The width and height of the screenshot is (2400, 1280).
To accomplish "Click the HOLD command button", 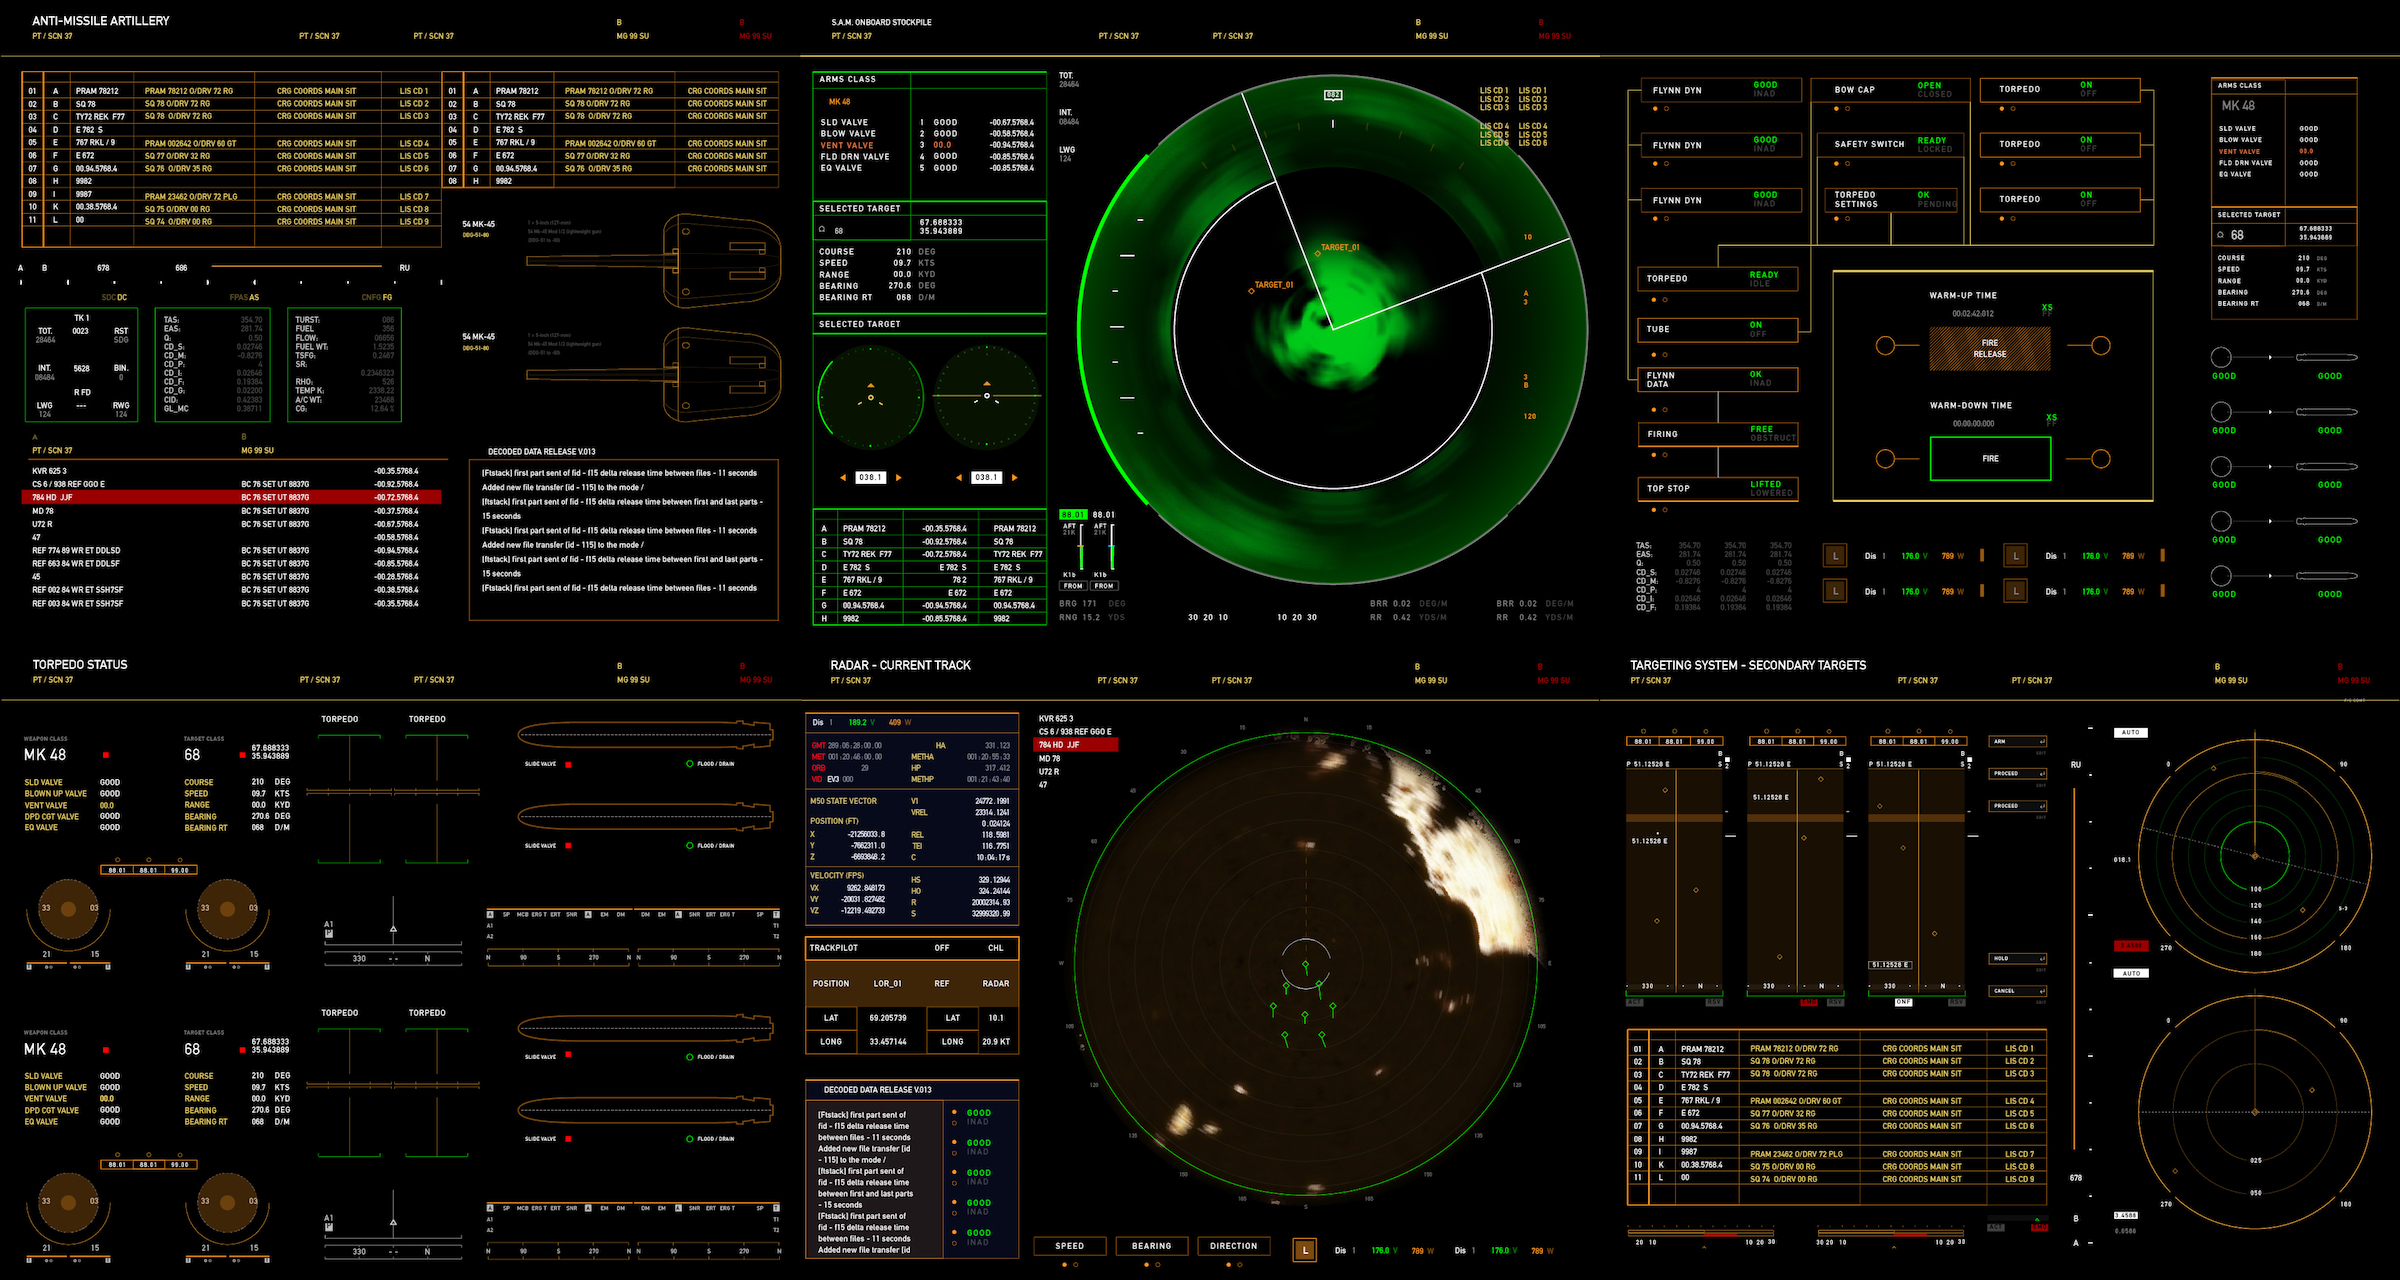I will tap(2017, 958).
